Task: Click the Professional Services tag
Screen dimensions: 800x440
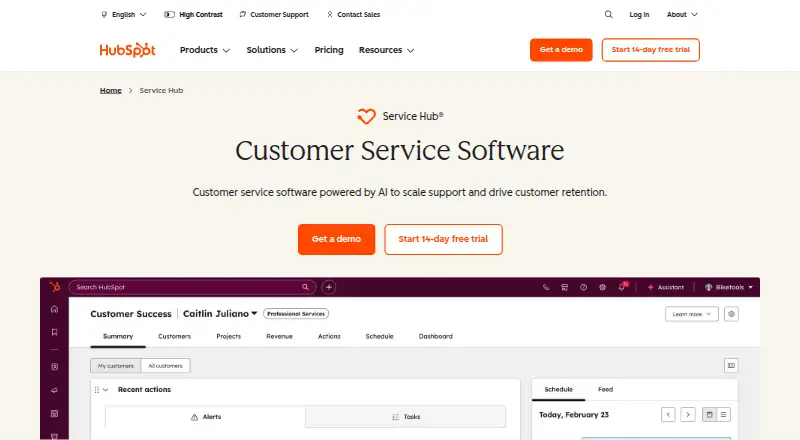Action: pyautogui.click(x=296, y=313)
